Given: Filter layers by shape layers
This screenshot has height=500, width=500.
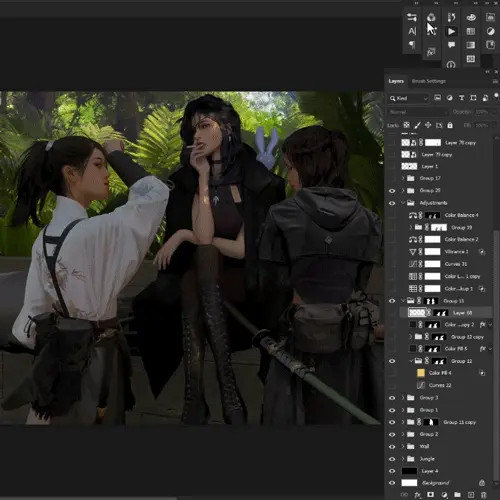Looking at the screenshot, I should 473,98.
